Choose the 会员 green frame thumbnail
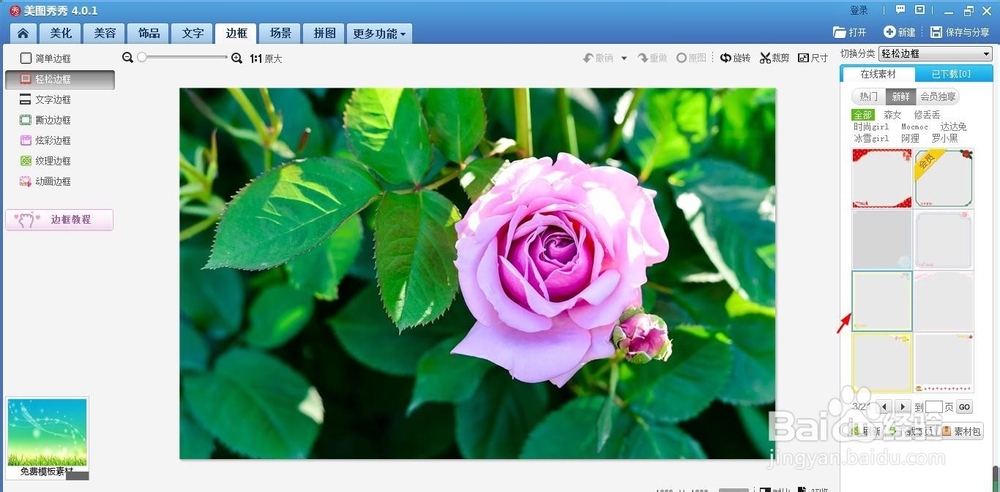 coord(944,178)
